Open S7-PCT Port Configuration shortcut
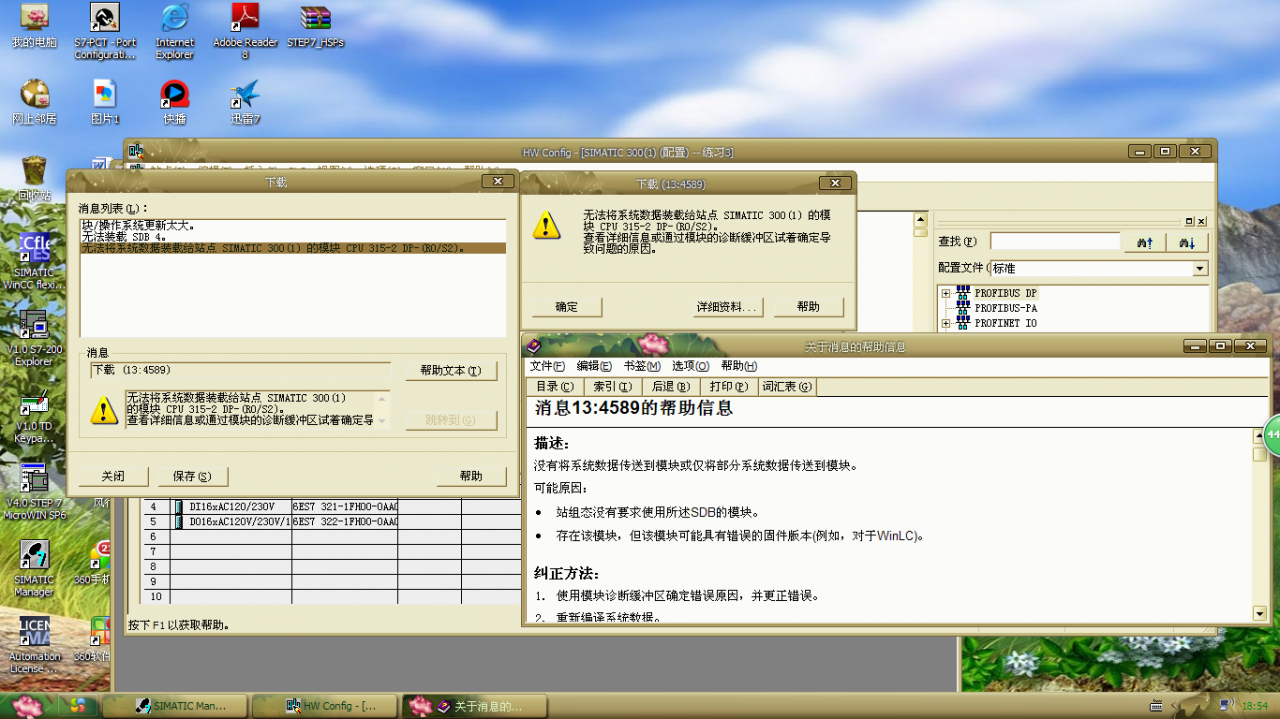This screenshot has height=719, width=1280. (x=105, y=31)
